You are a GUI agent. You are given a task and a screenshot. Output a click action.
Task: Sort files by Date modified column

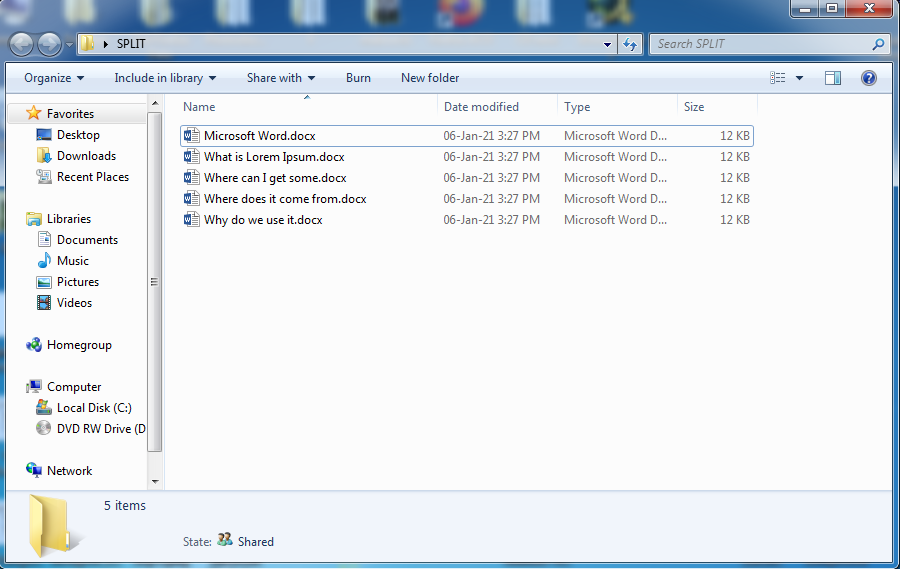(x=481, y=107)
